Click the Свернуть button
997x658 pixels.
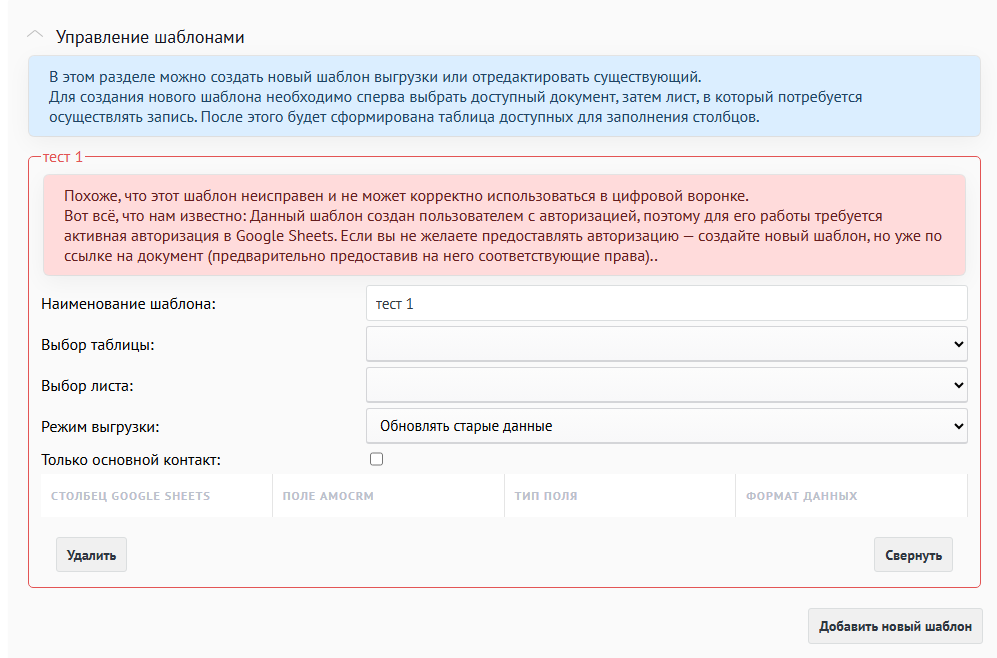point(913,555)
